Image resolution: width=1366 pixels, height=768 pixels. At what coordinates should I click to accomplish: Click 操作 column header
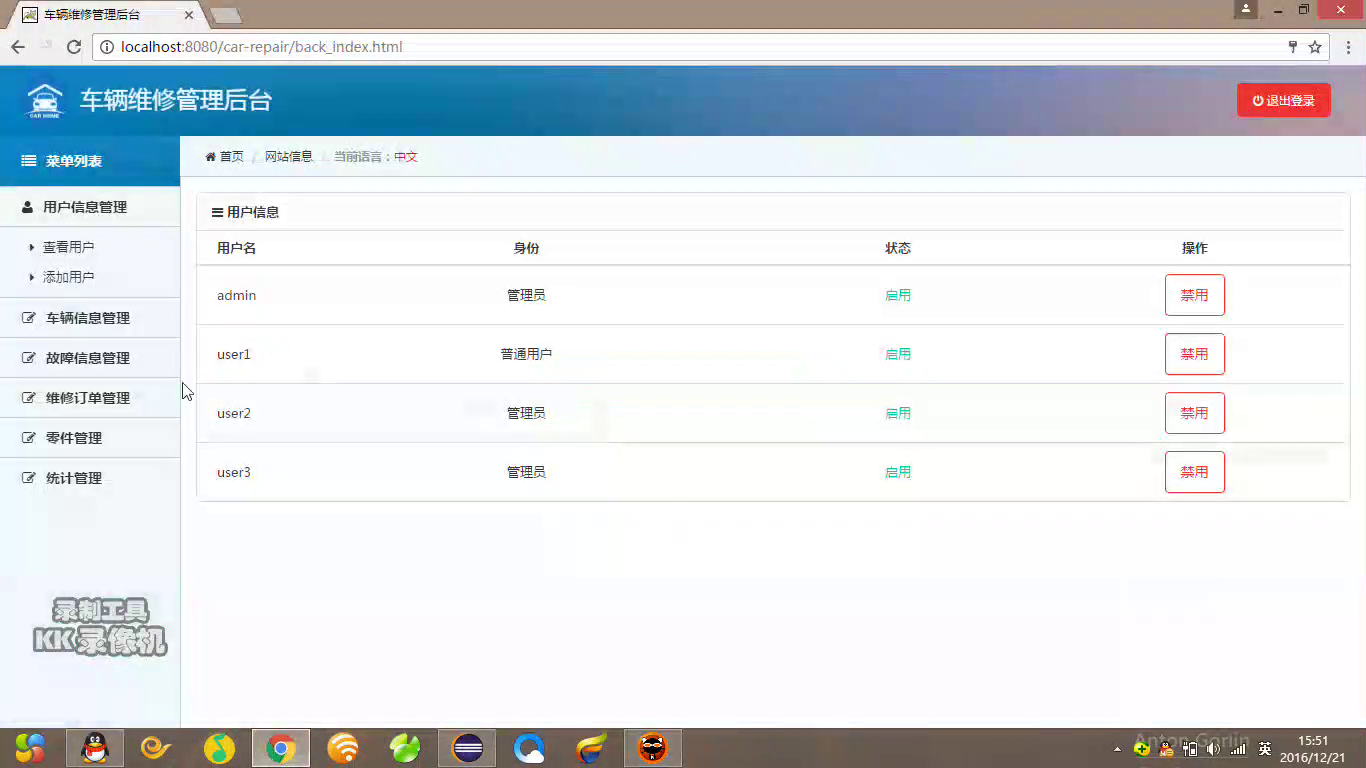pos(1195,248)
